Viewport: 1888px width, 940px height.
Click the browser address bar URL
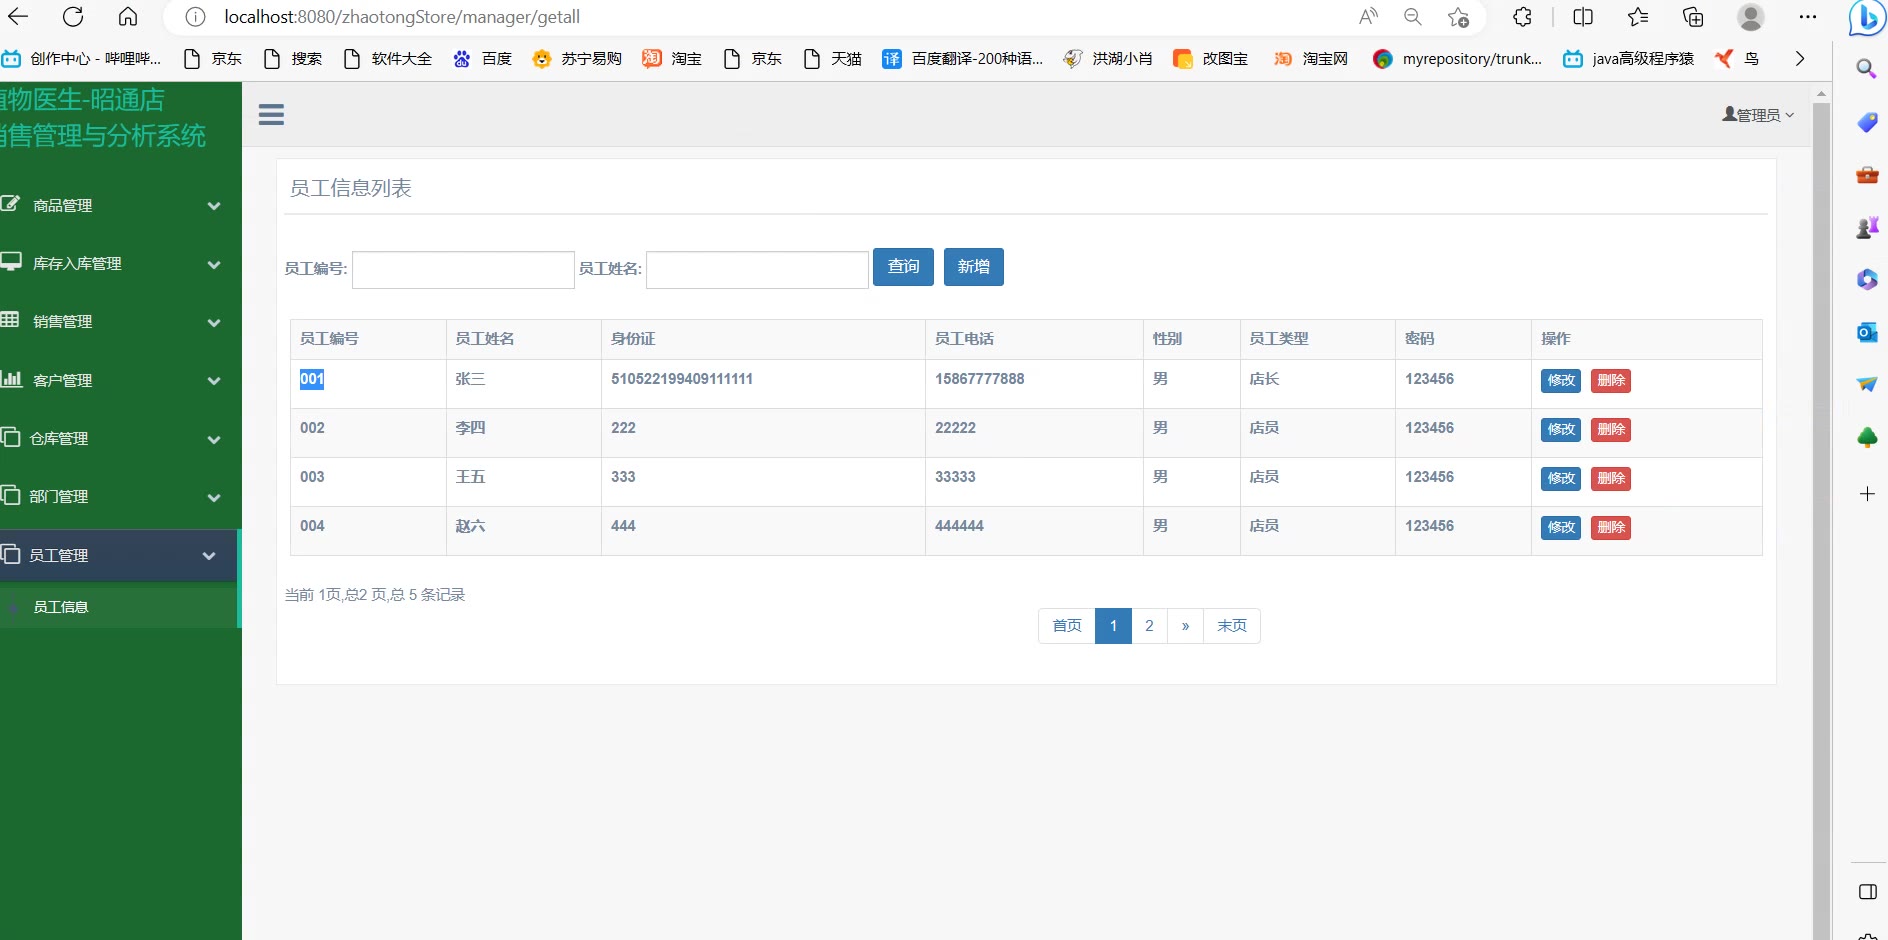[402, 17]
